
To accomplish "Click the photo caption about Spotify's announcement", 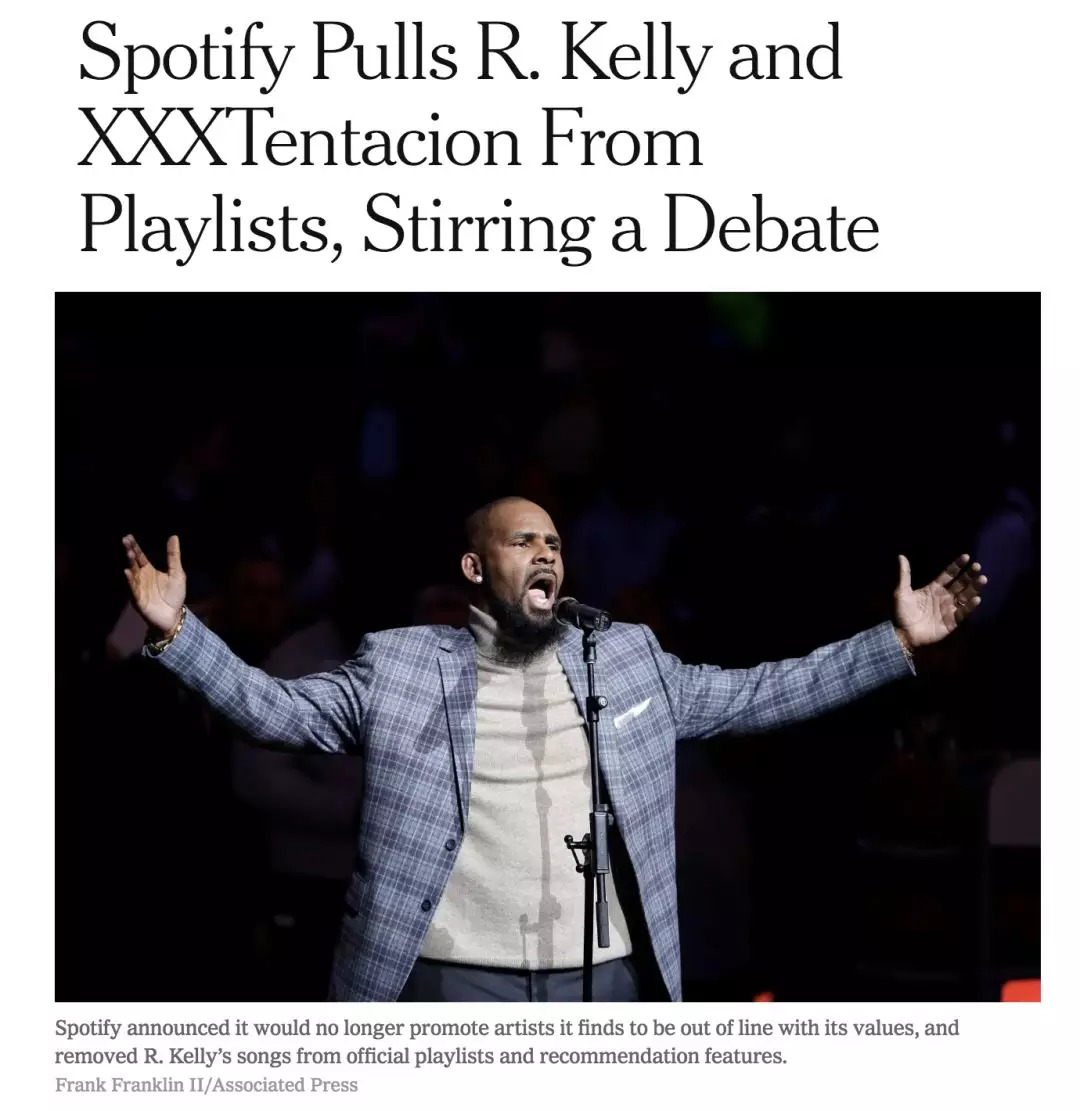I will [506, 1041].
